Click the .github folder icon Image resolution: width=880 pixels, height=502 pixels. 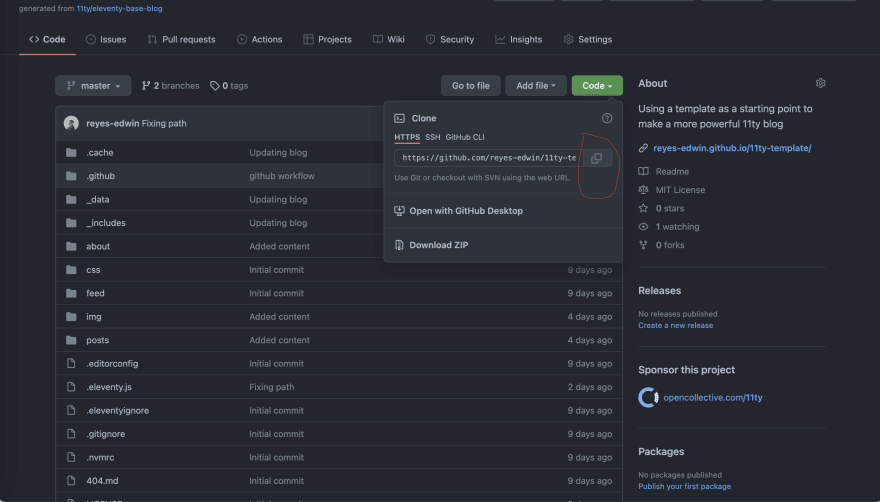pyautogui.click(x=71, y=176)
